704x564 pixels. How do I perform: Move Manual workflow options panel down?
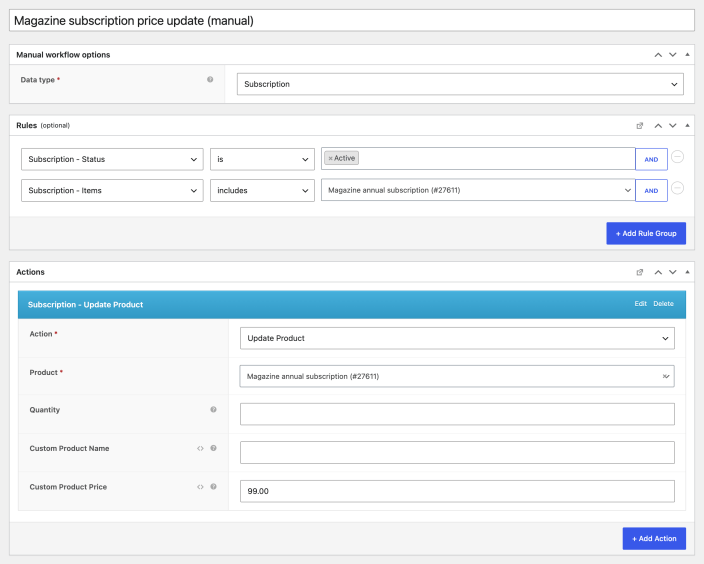673,55
